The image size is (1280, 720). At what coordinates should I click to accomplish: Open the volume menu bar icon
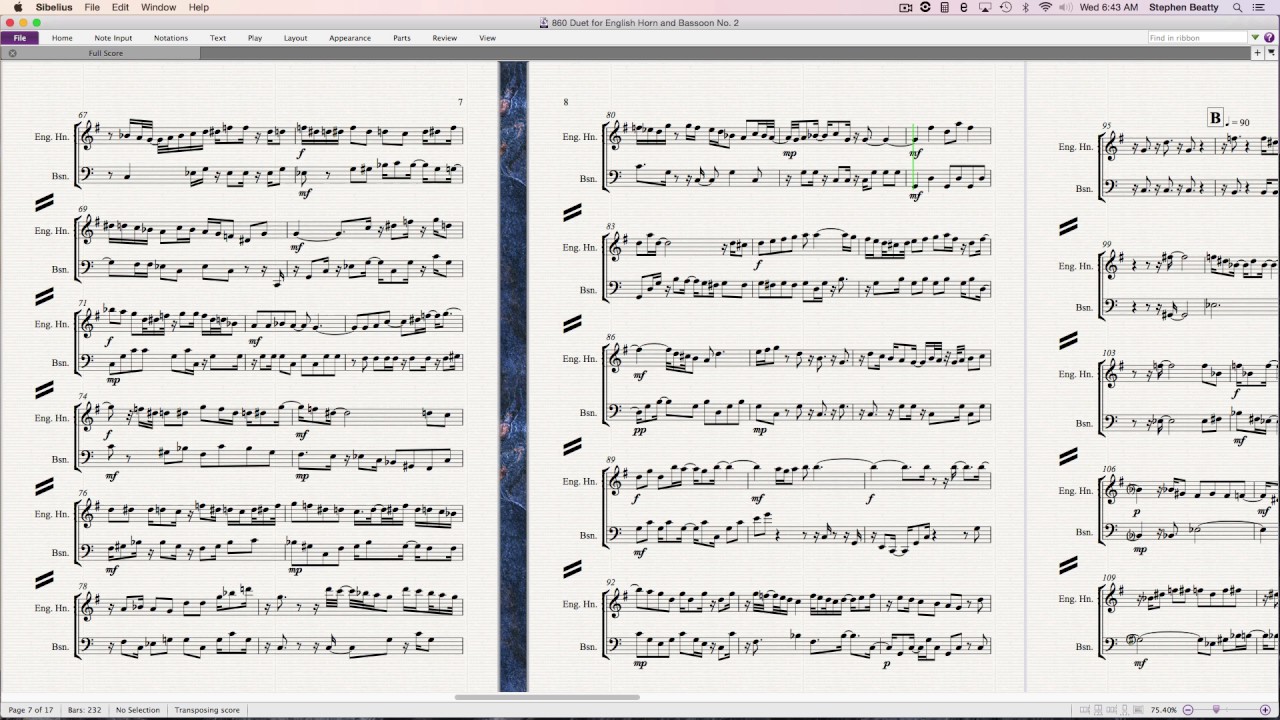1067,7
